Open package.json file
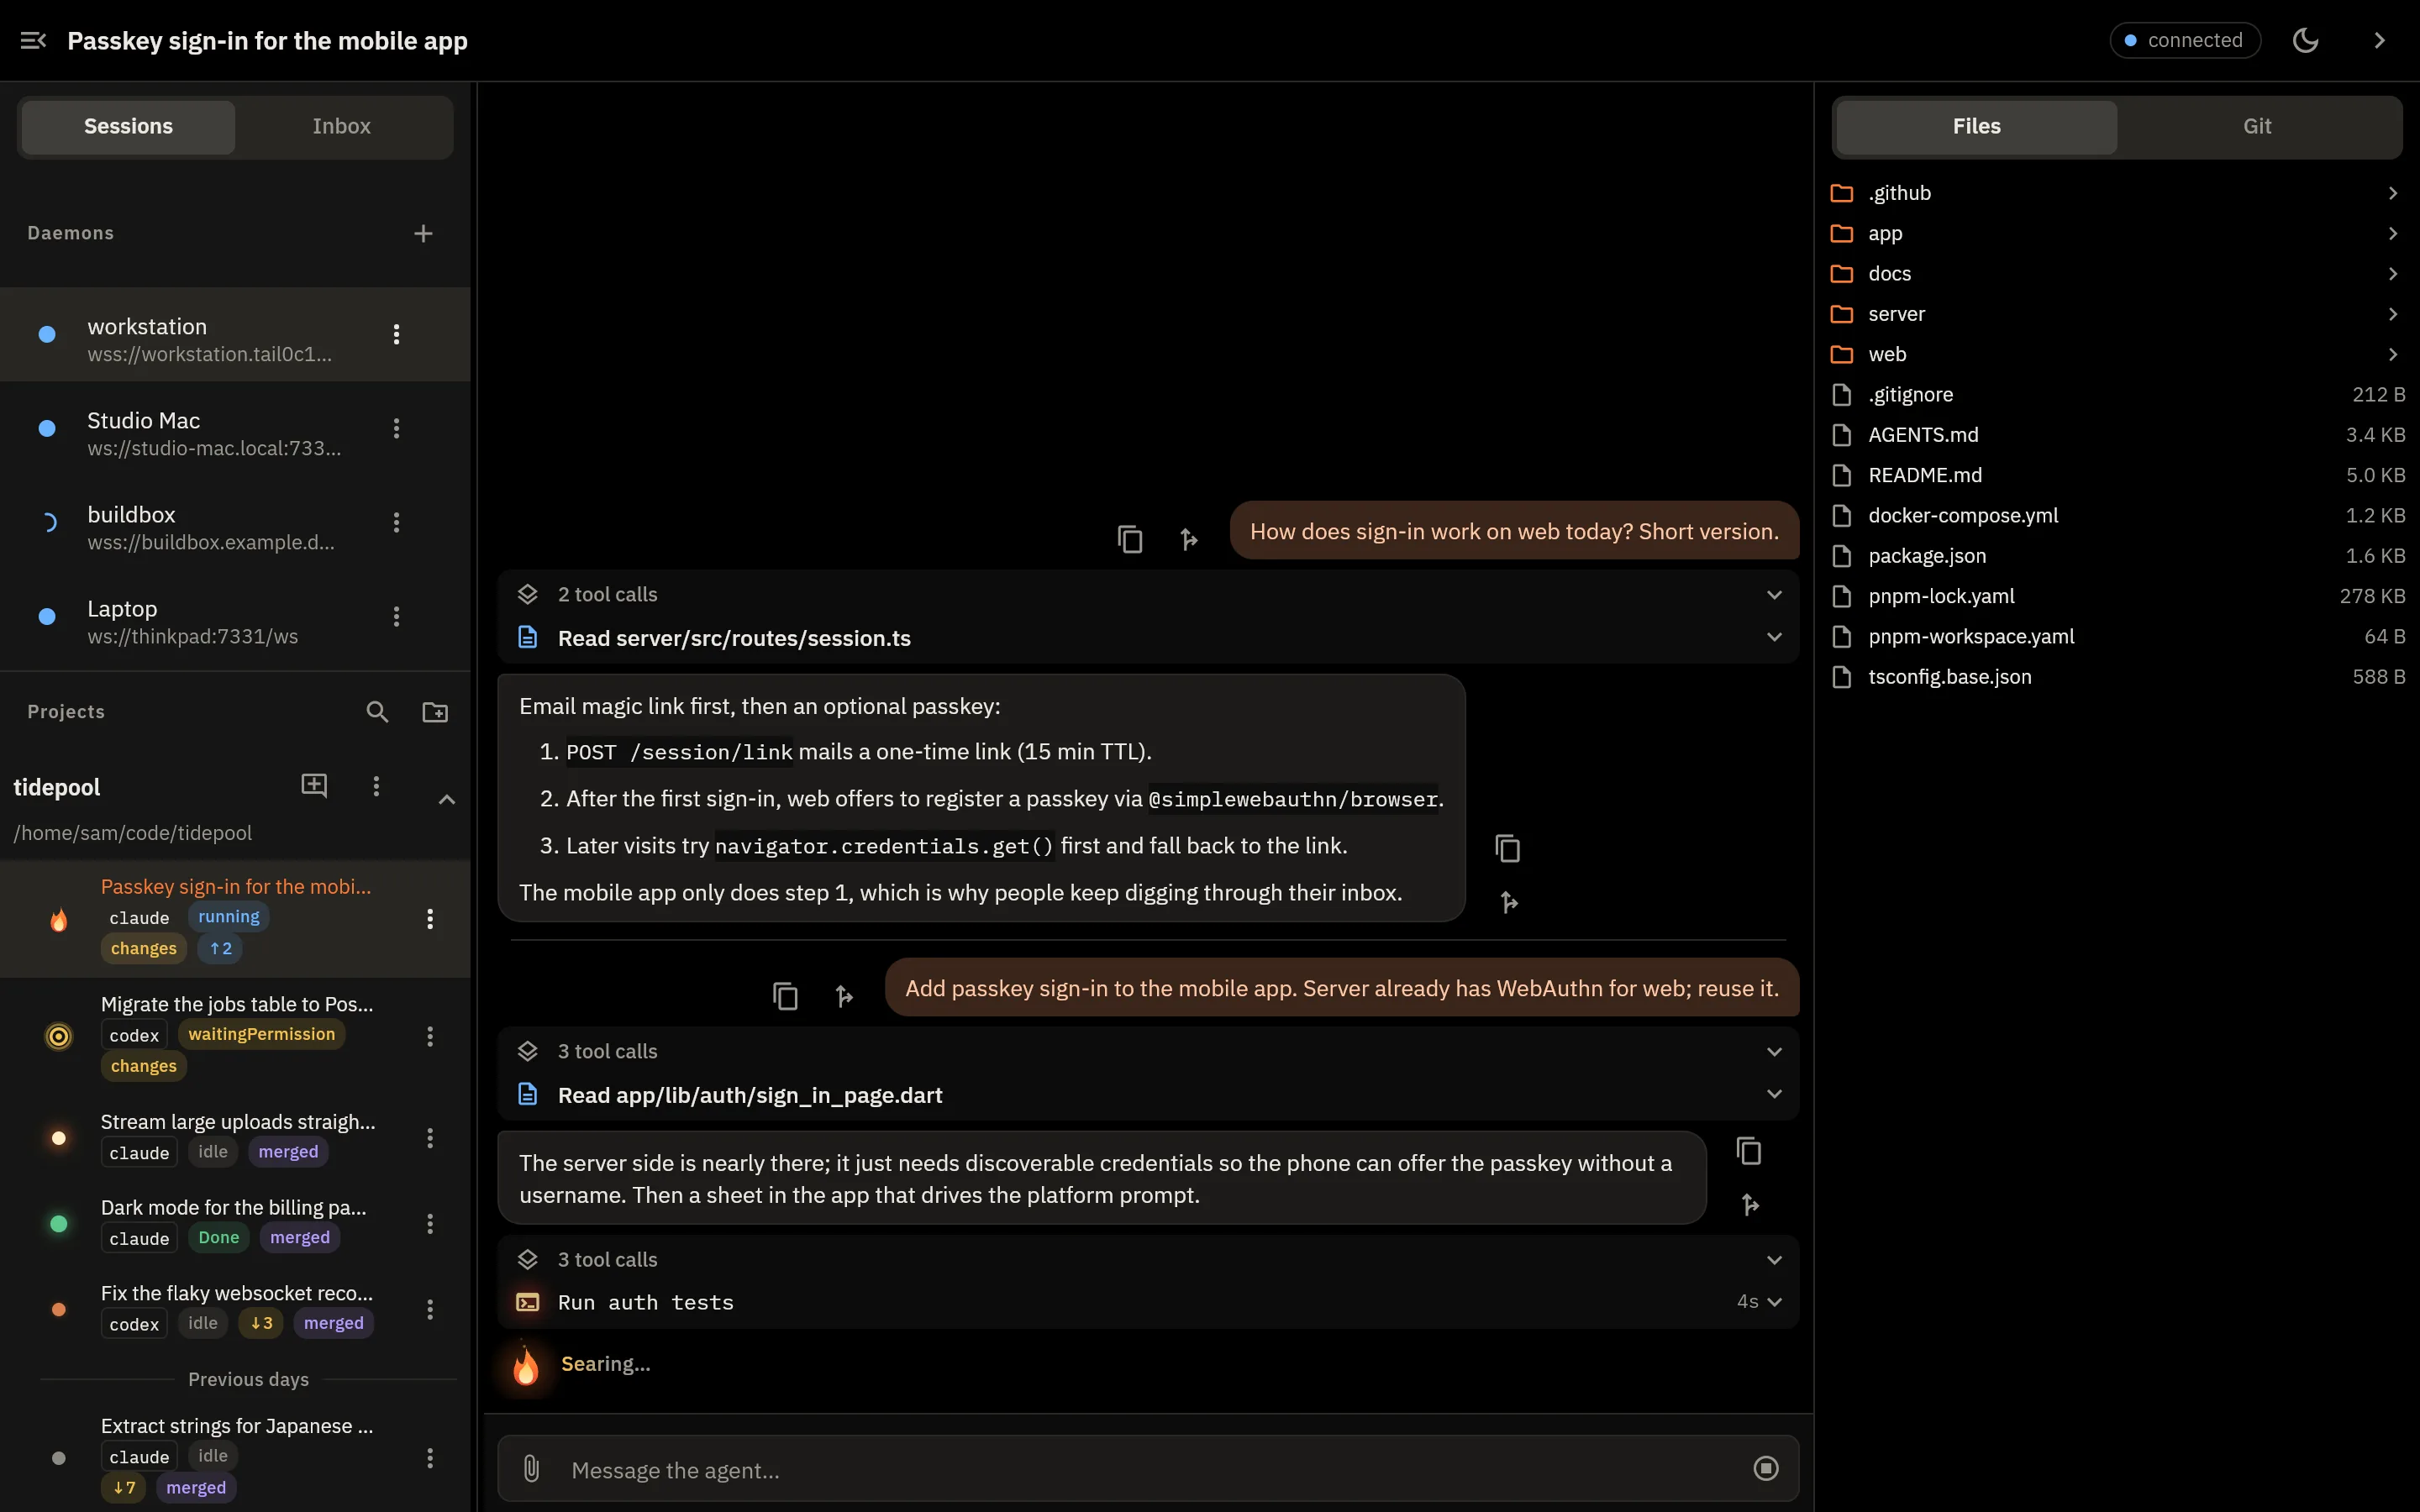The image size is (2420, 1512). (x=2117, y=556)
